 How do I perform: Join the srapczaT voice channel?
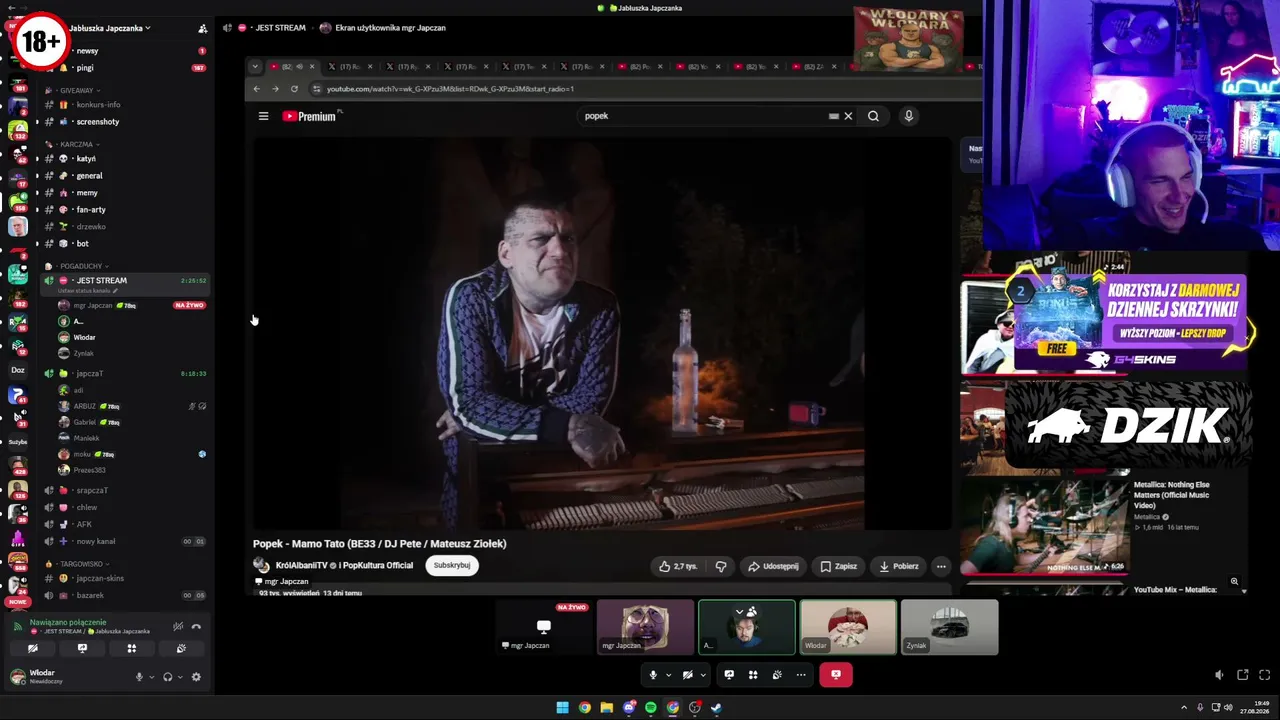click(125, 491)
